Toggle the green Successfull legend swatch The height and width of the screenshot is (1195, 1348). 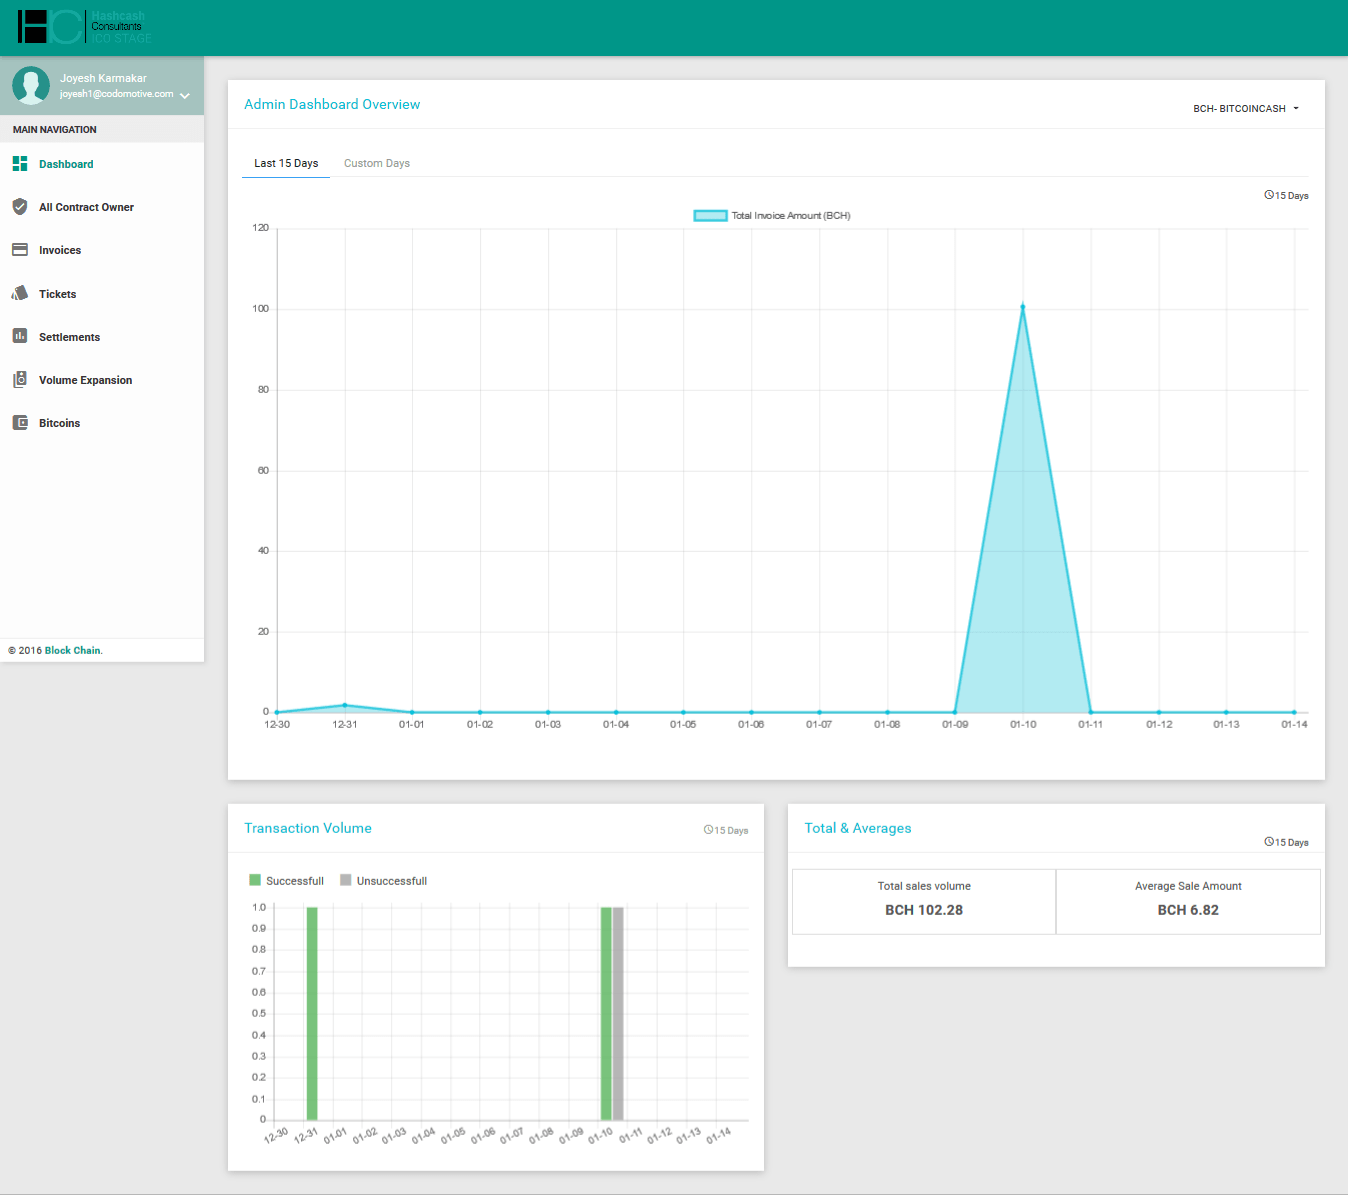[255, 880]
